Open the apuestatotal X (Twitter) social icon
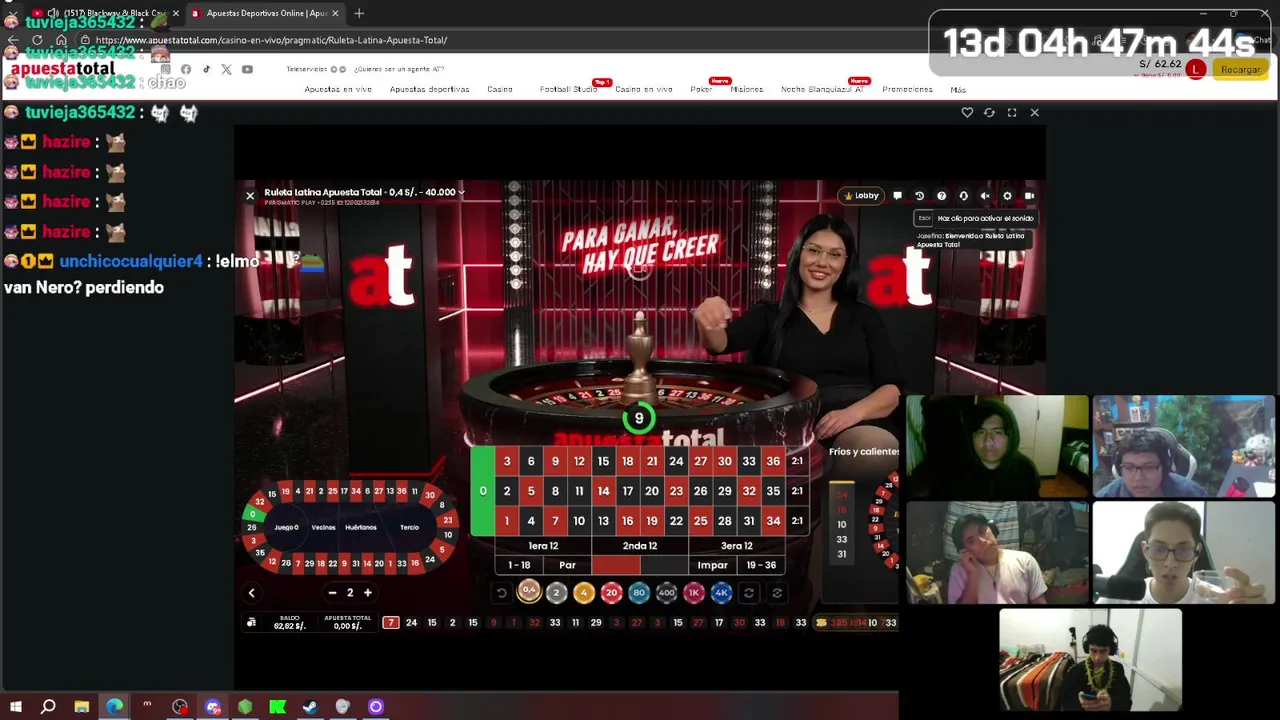This screenshot has height=720, width=1280. click(x=226, y=69)
